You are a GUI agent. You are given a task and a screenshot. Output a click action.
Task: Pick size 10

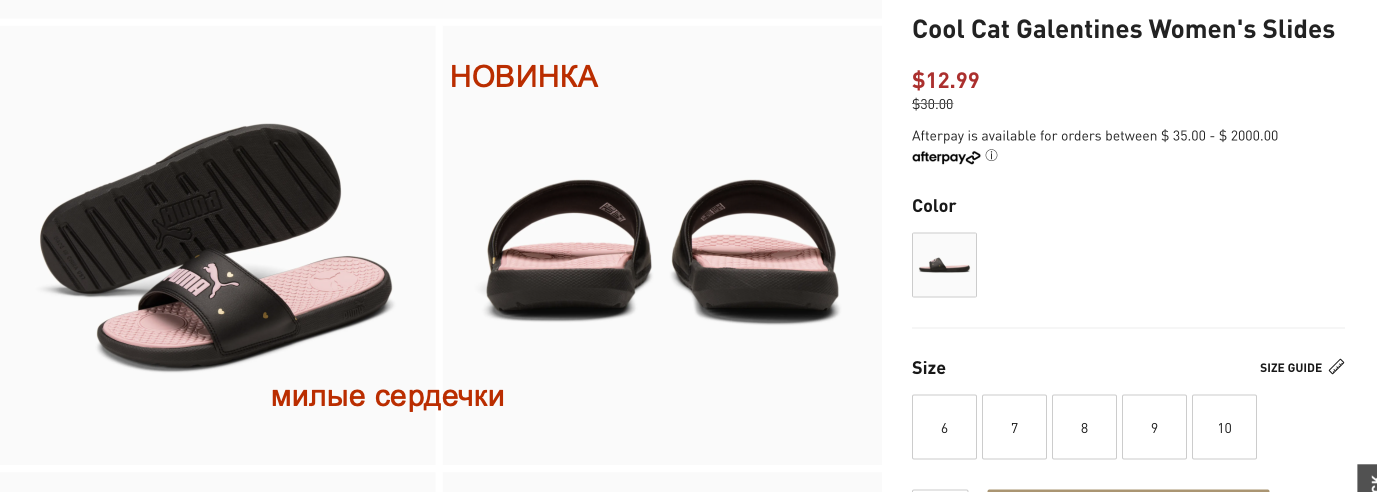tap(1224, 427)
